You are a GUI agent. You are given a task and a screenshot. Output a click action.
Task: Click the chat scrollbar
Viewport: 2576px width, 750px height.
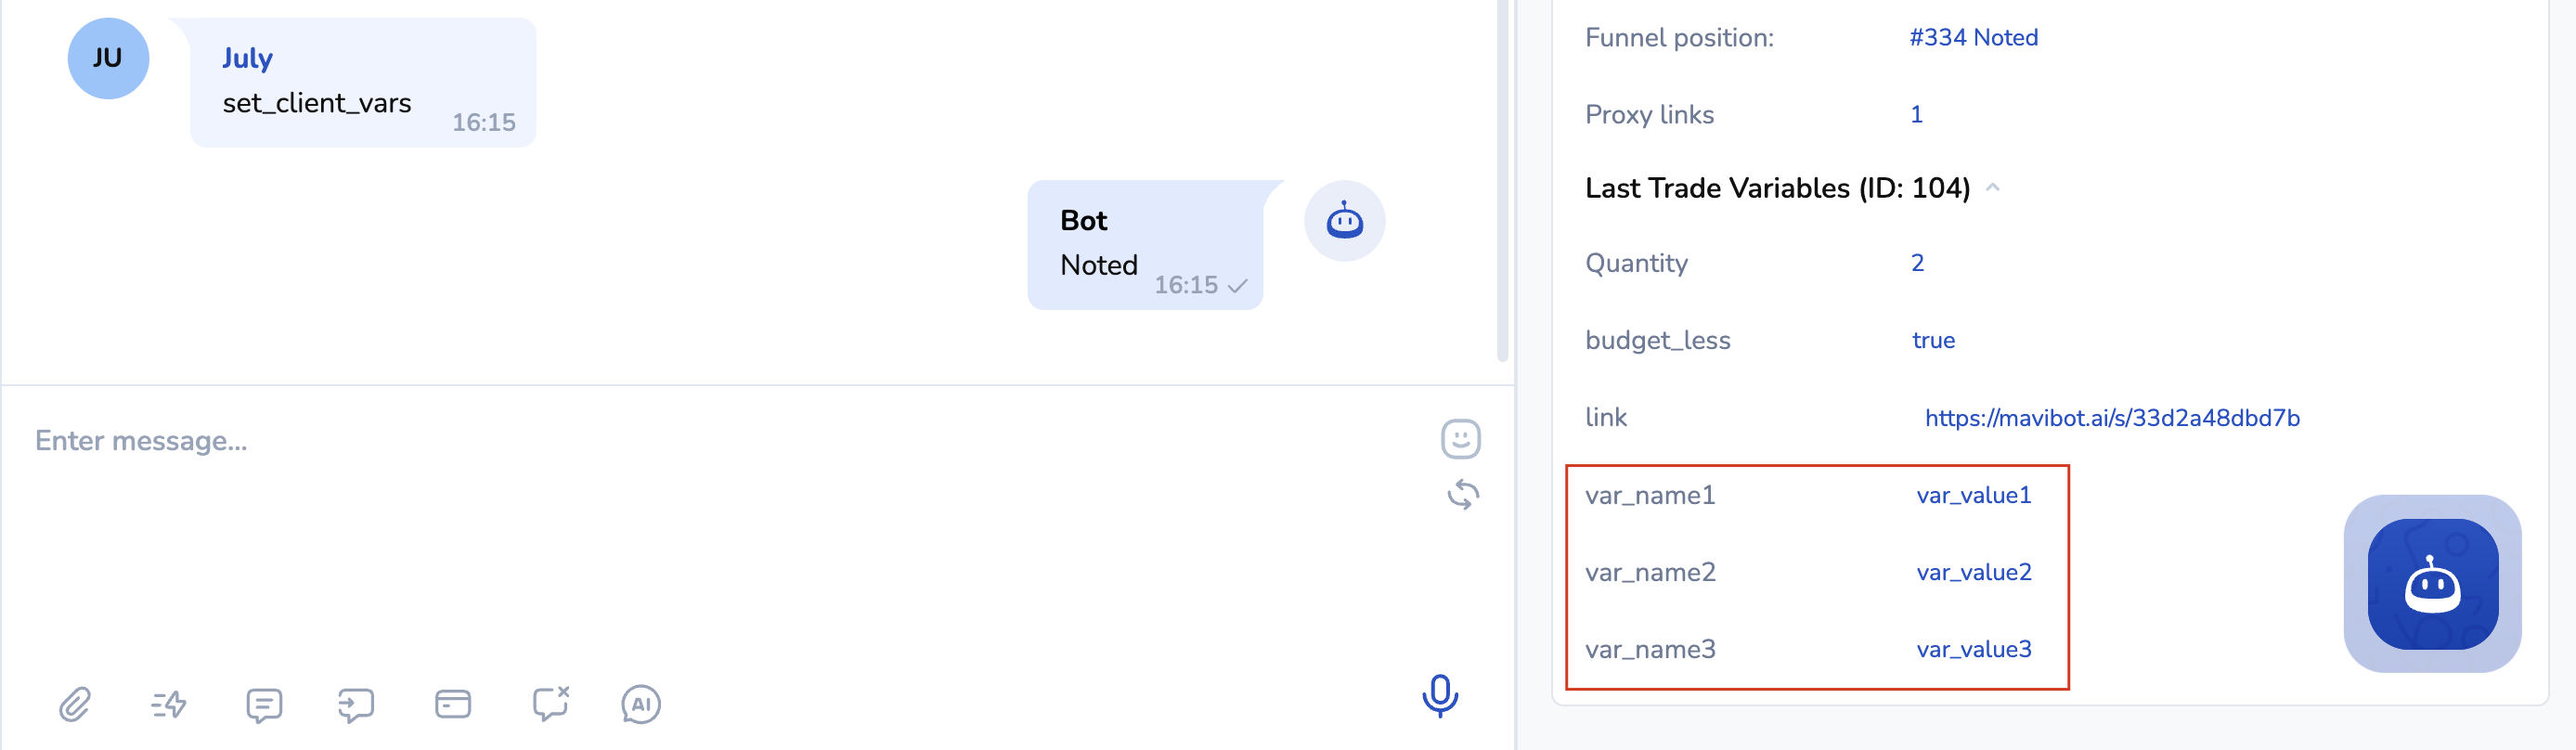point(1502,180)
